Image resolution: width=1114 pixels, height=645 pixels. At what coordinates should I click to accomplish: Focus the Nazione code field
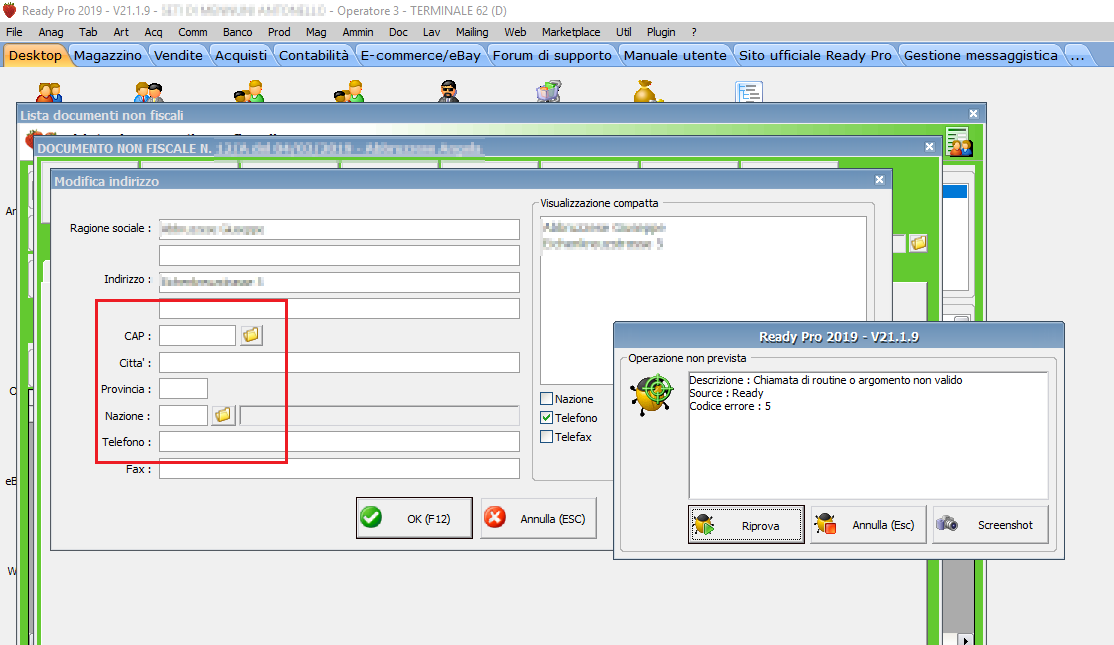pos(183,415)
